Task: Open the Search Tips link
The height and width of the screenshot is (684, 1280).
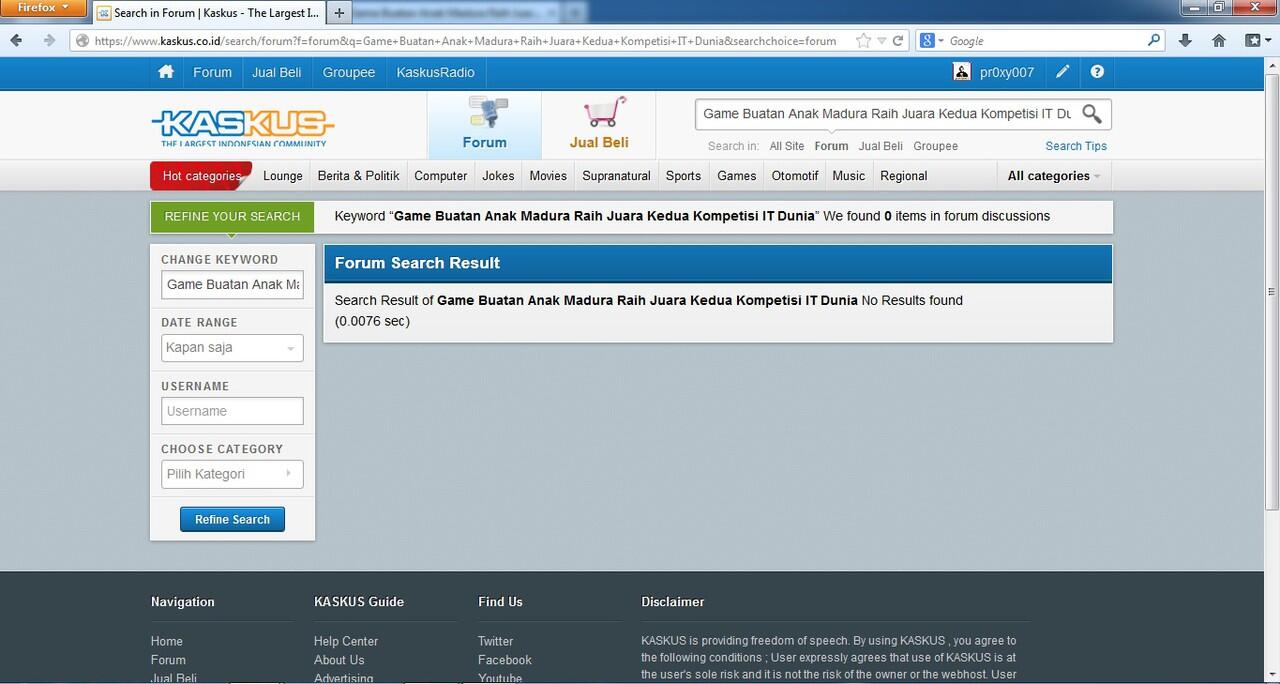Action: coord(1076,146)
